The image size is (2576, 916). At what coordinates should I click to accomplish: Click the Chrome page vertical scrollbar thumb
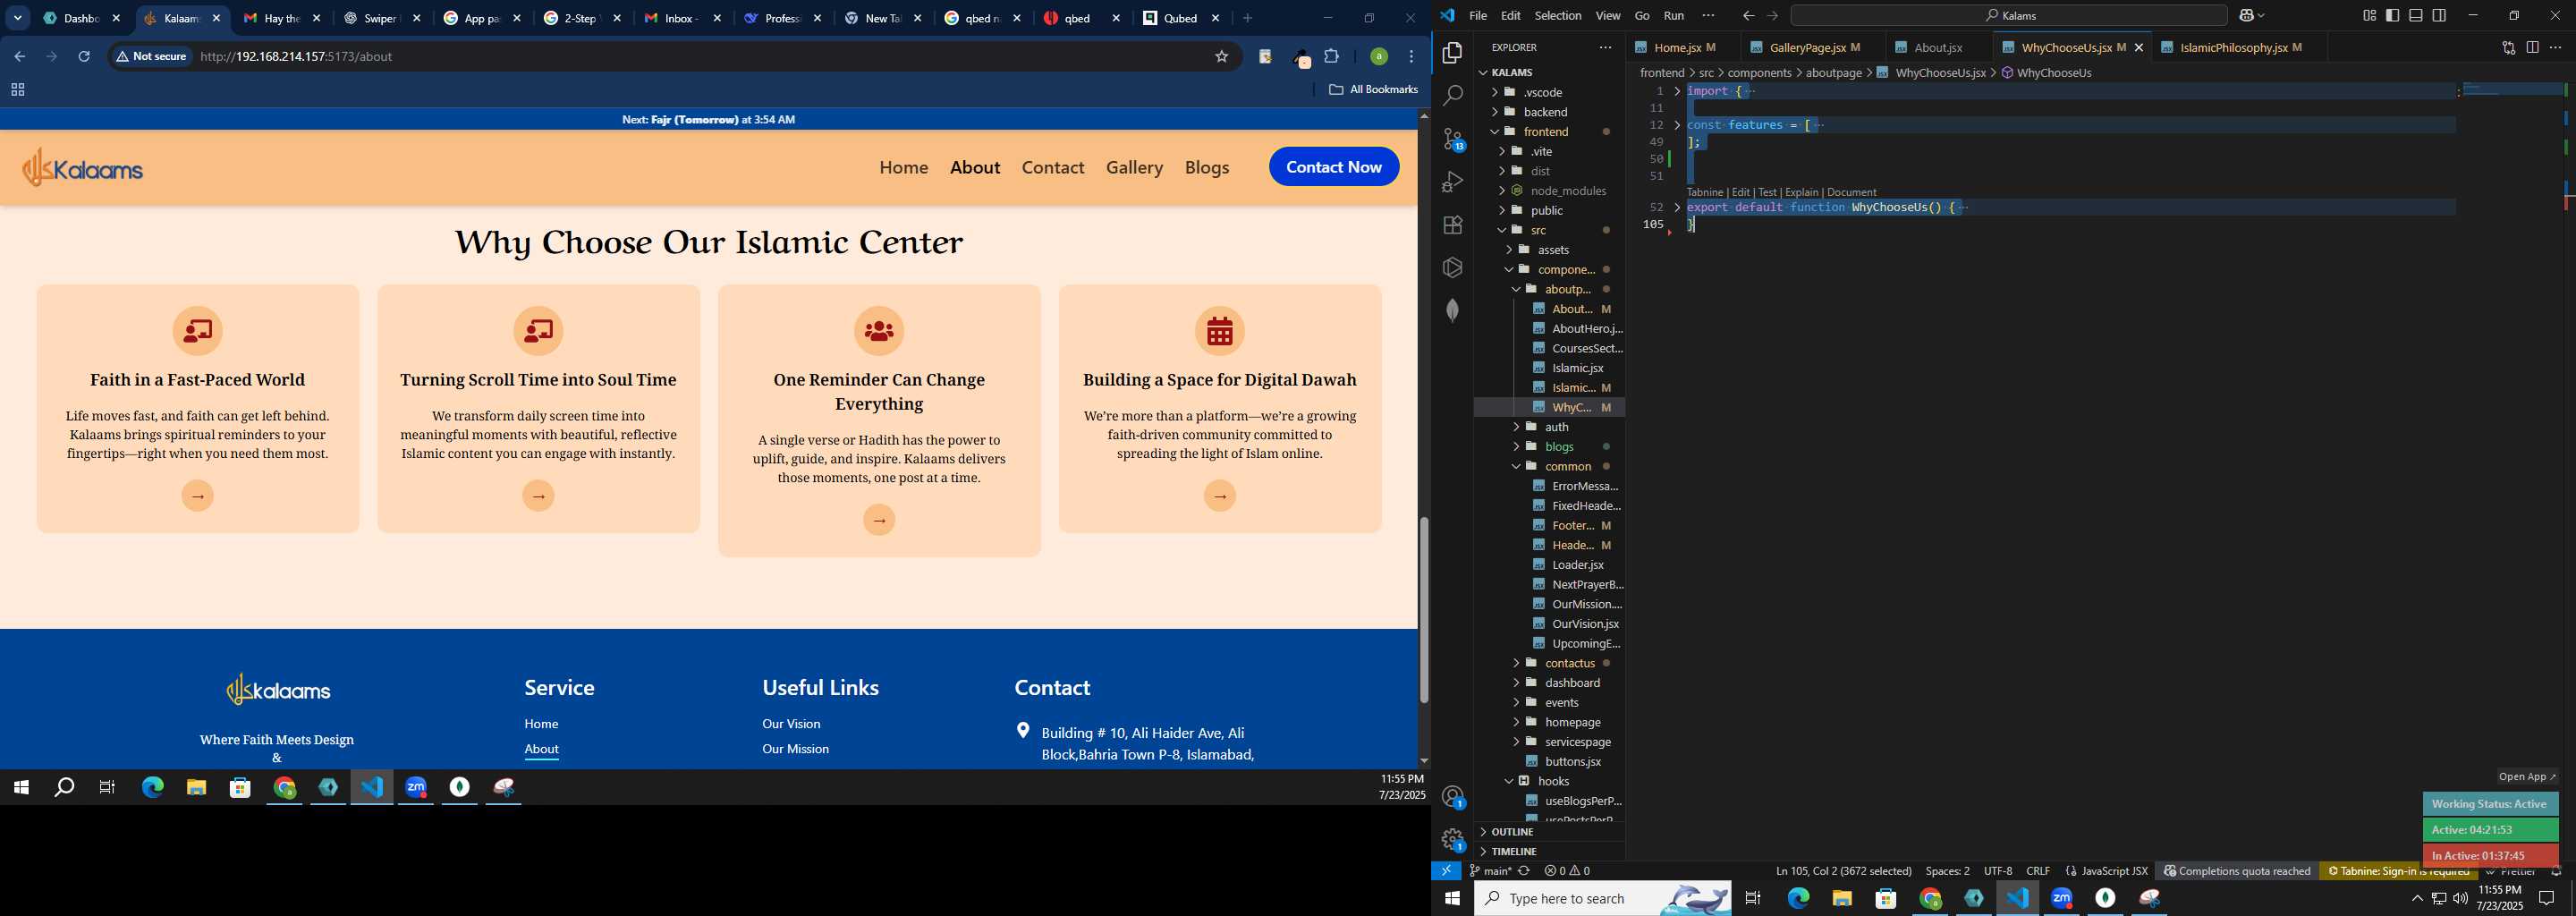coord(1423,610)
